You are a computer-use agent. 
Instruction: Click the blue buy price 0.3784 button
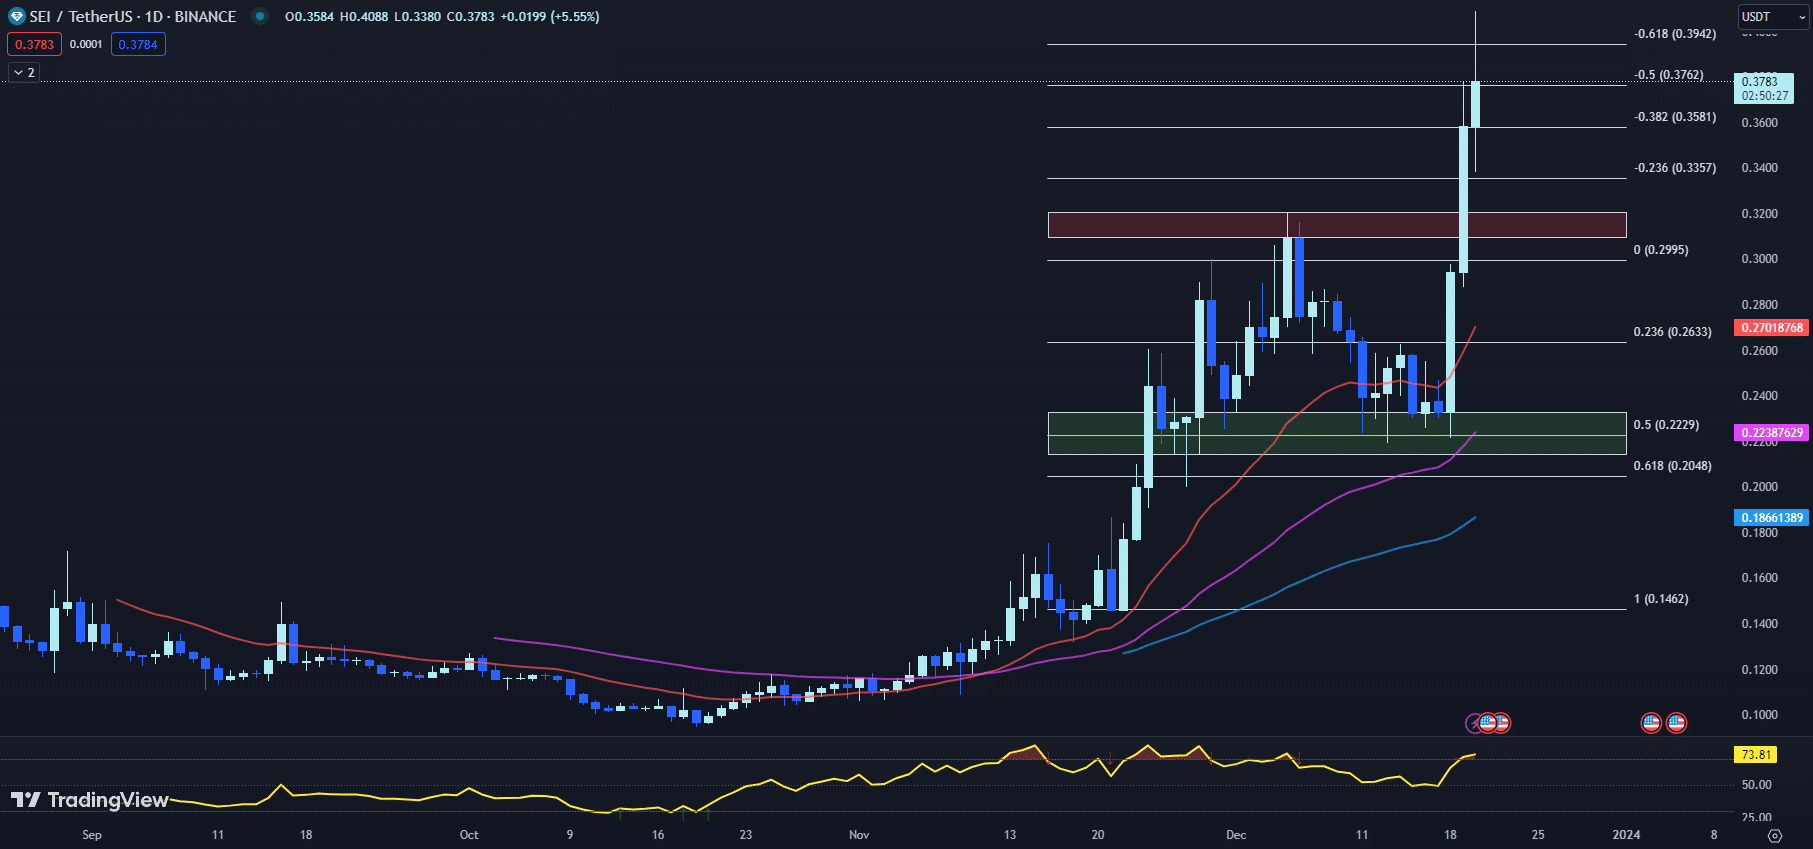pos(138,44)
